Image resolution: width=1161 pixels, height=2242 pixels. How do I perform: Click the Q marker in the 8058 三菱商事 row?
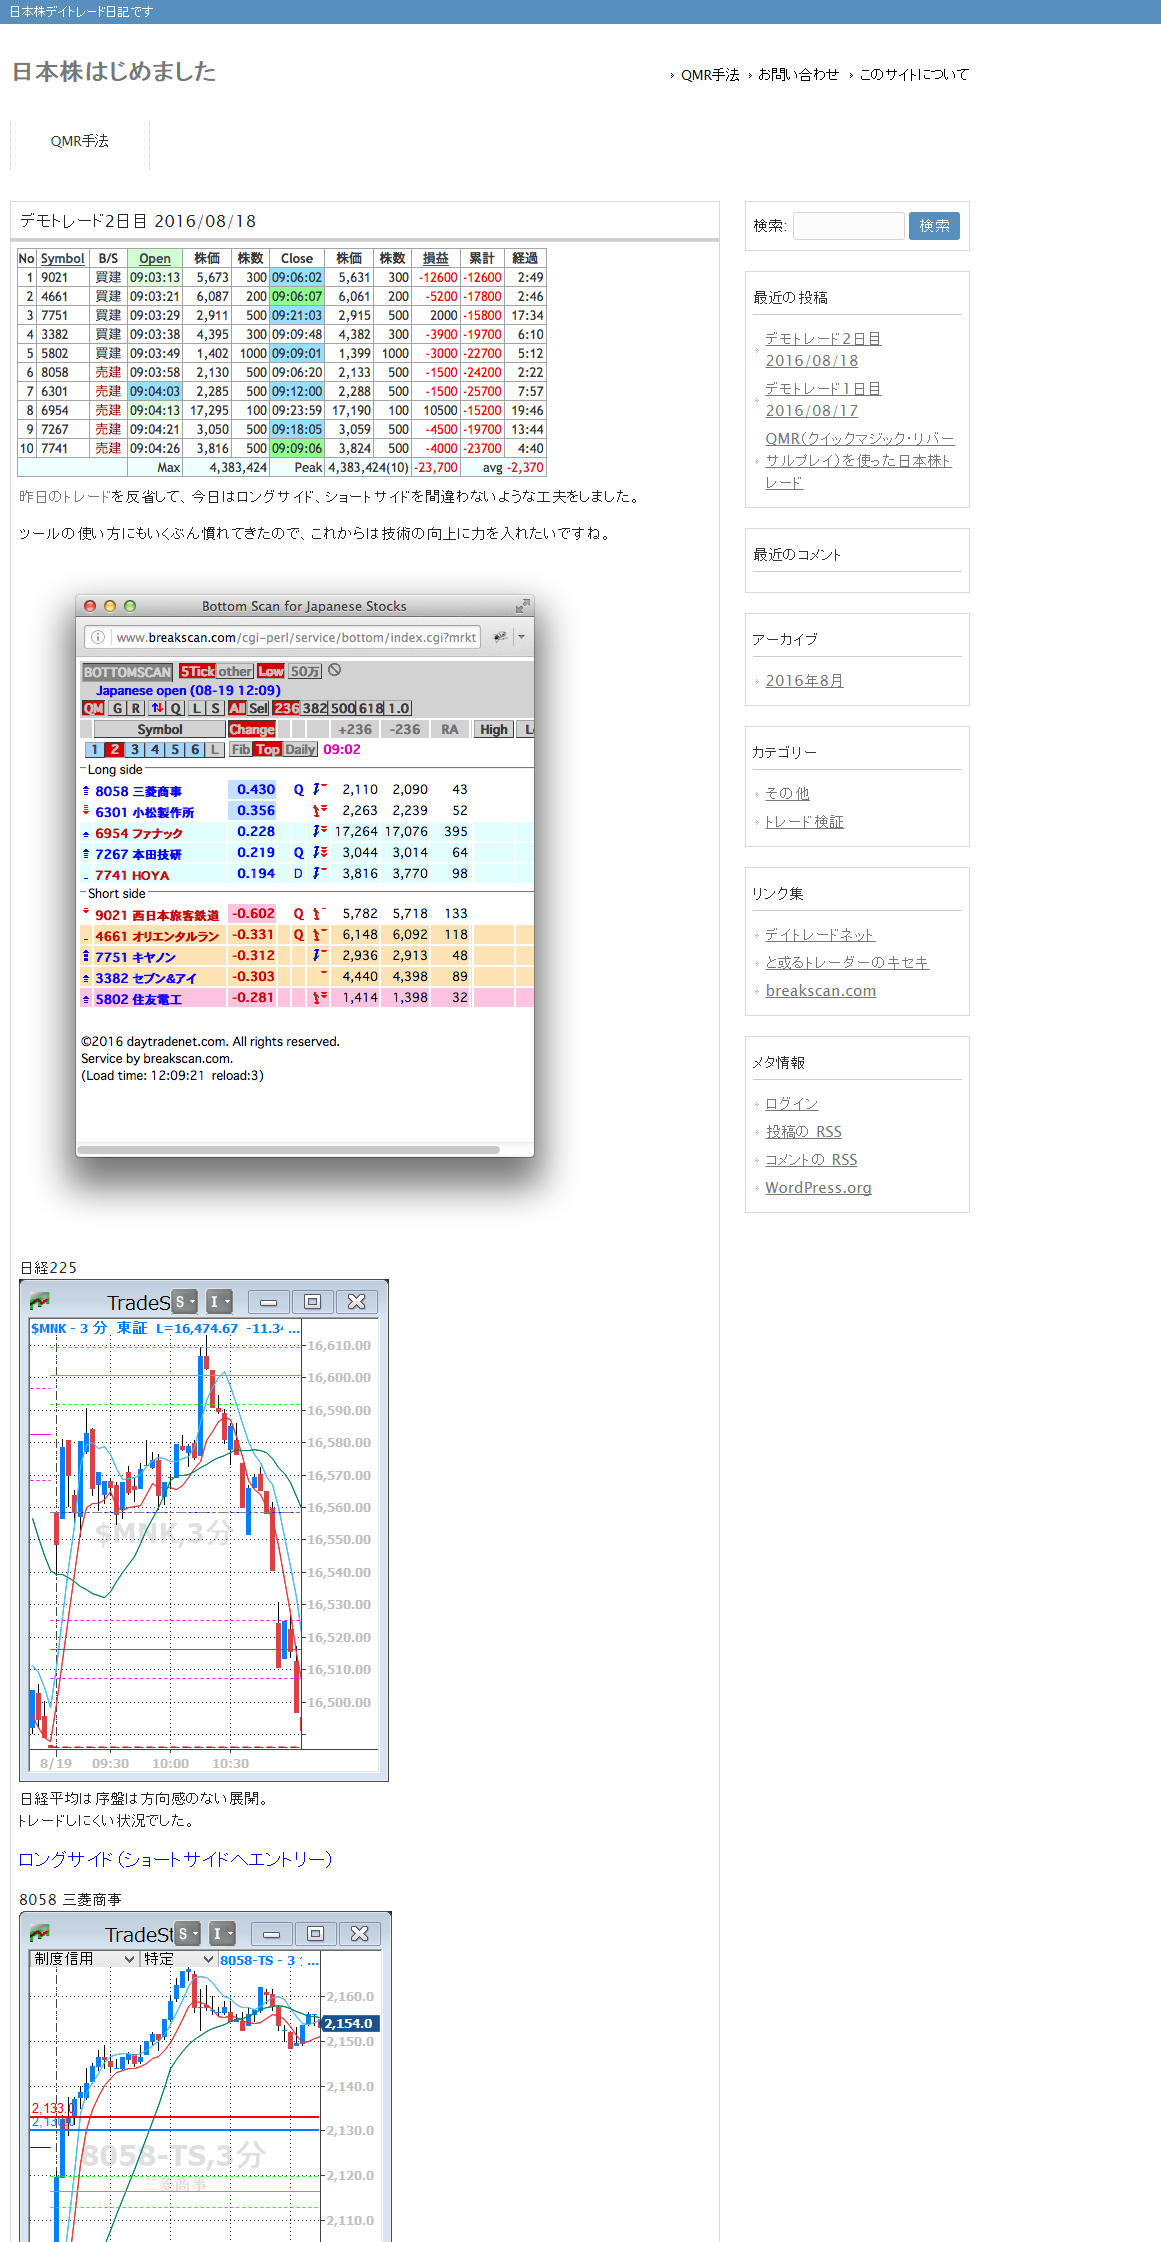click(298, 789)
